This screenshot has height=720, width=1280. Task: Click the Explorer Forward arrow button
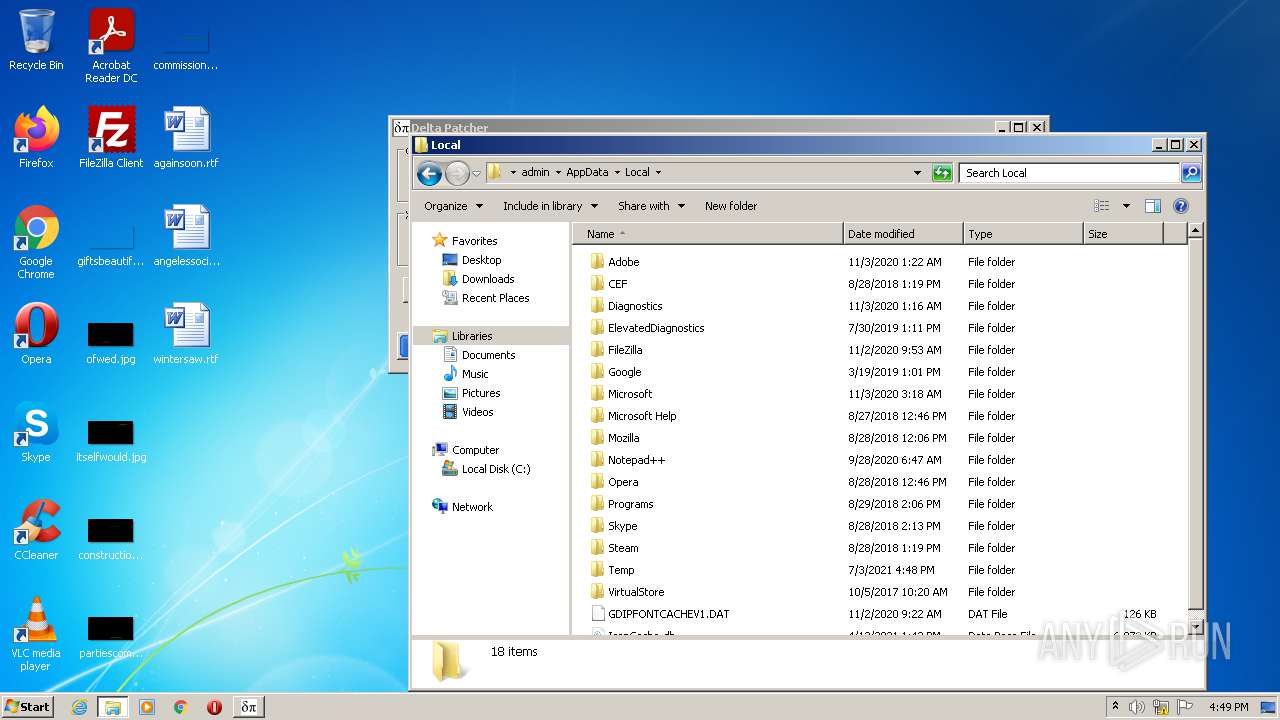tap(457, 173)
